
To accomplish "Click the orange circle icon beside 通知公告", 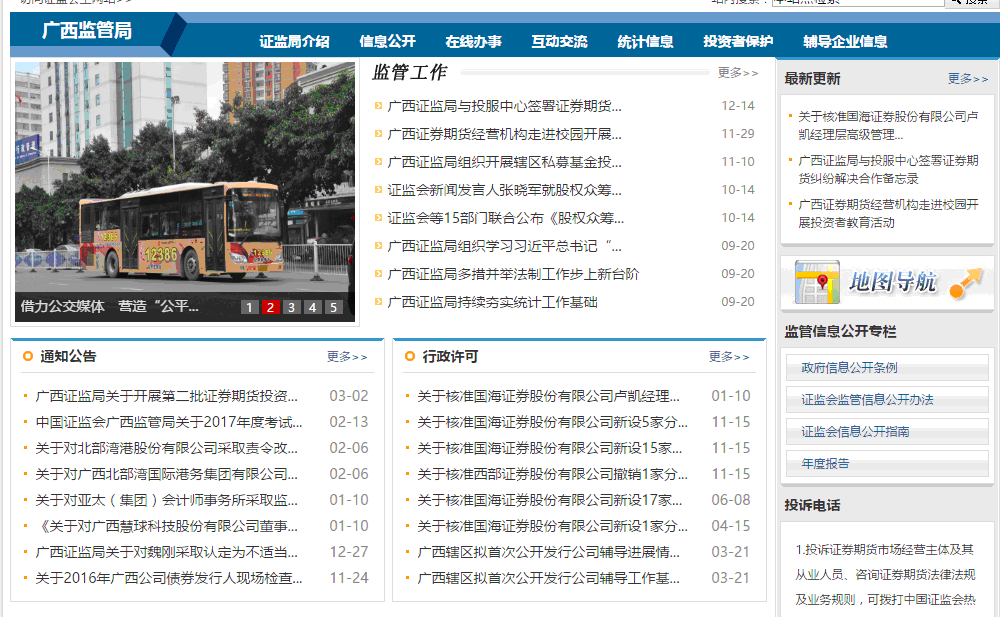I will (27, 356).
